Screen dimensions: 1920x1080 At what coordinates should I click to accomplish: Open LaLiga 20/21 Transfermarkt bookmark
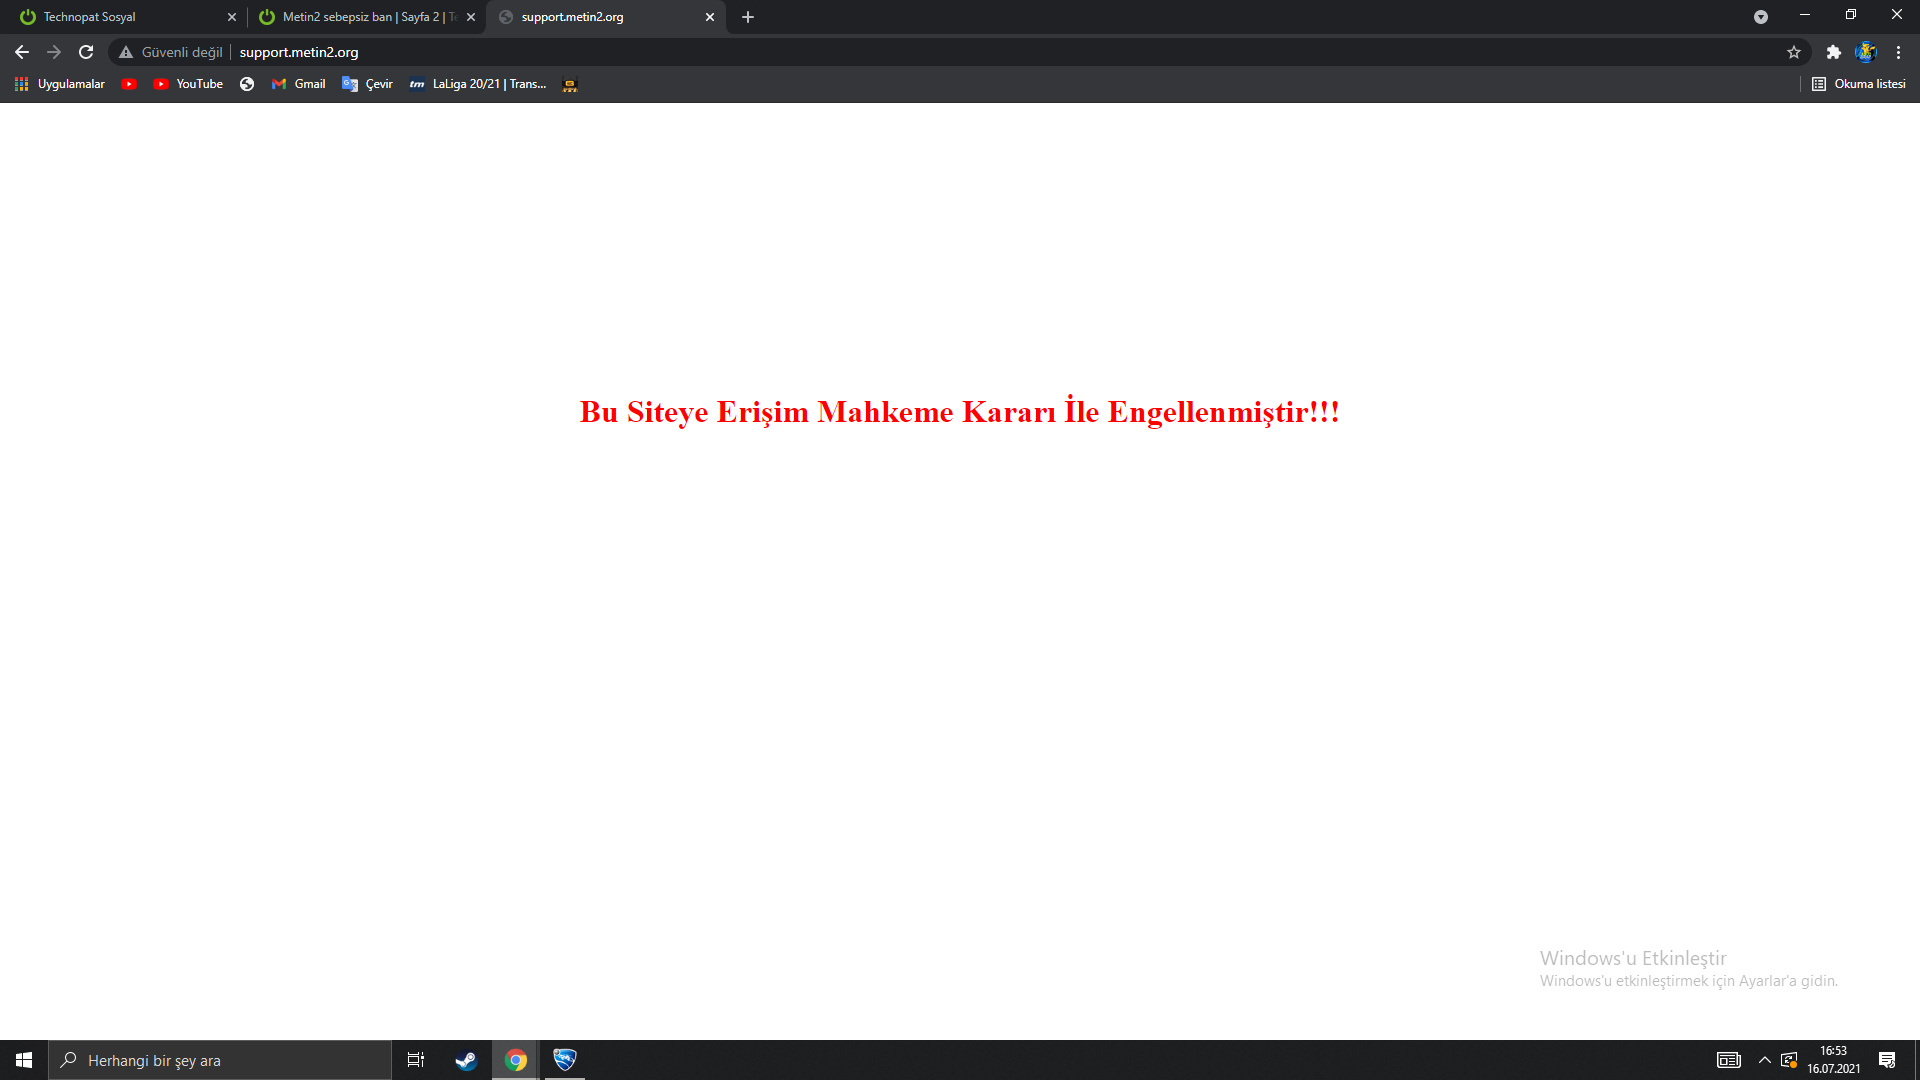478,84
